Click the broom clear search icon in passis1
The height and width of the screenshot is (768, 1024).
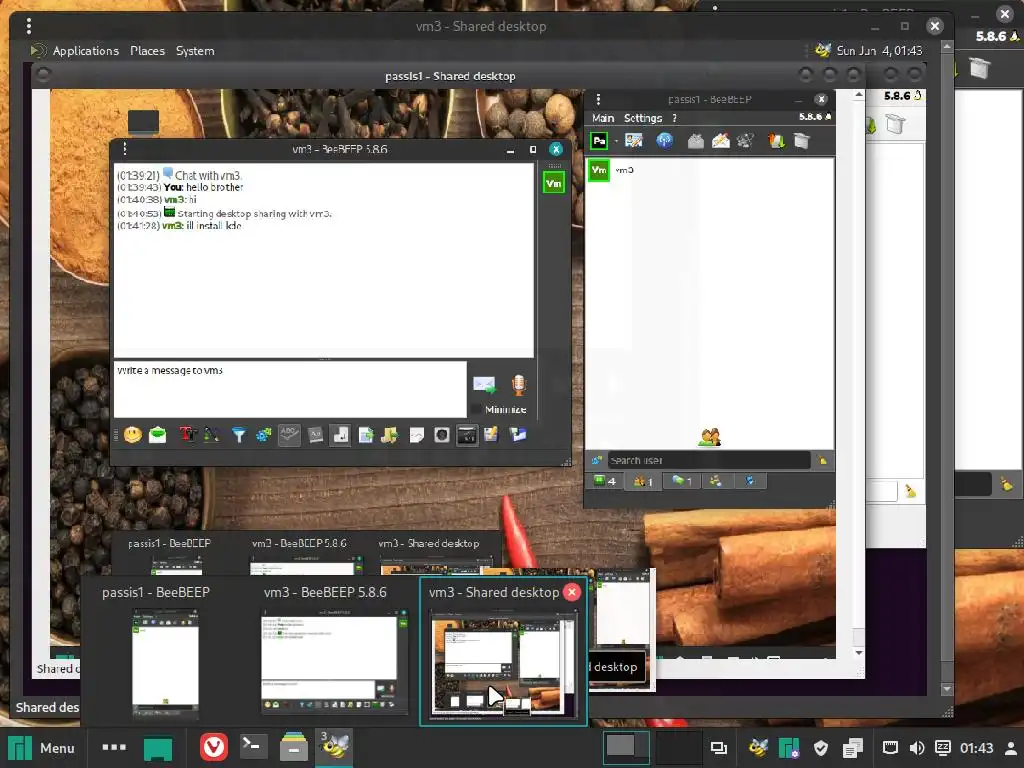click(822, 460)
